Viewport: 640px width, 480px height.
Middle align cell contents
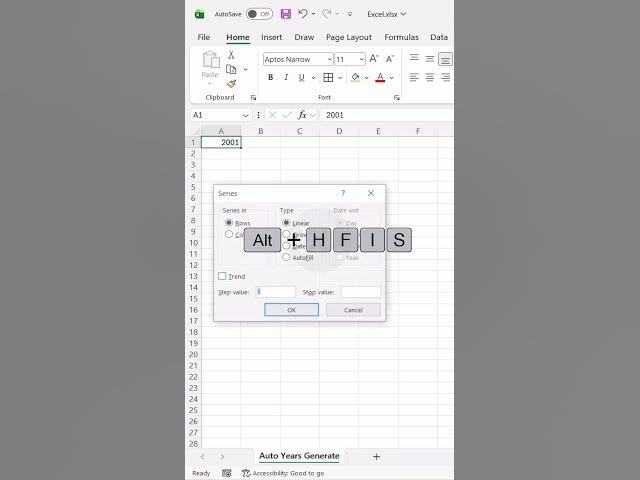(429, 59)
